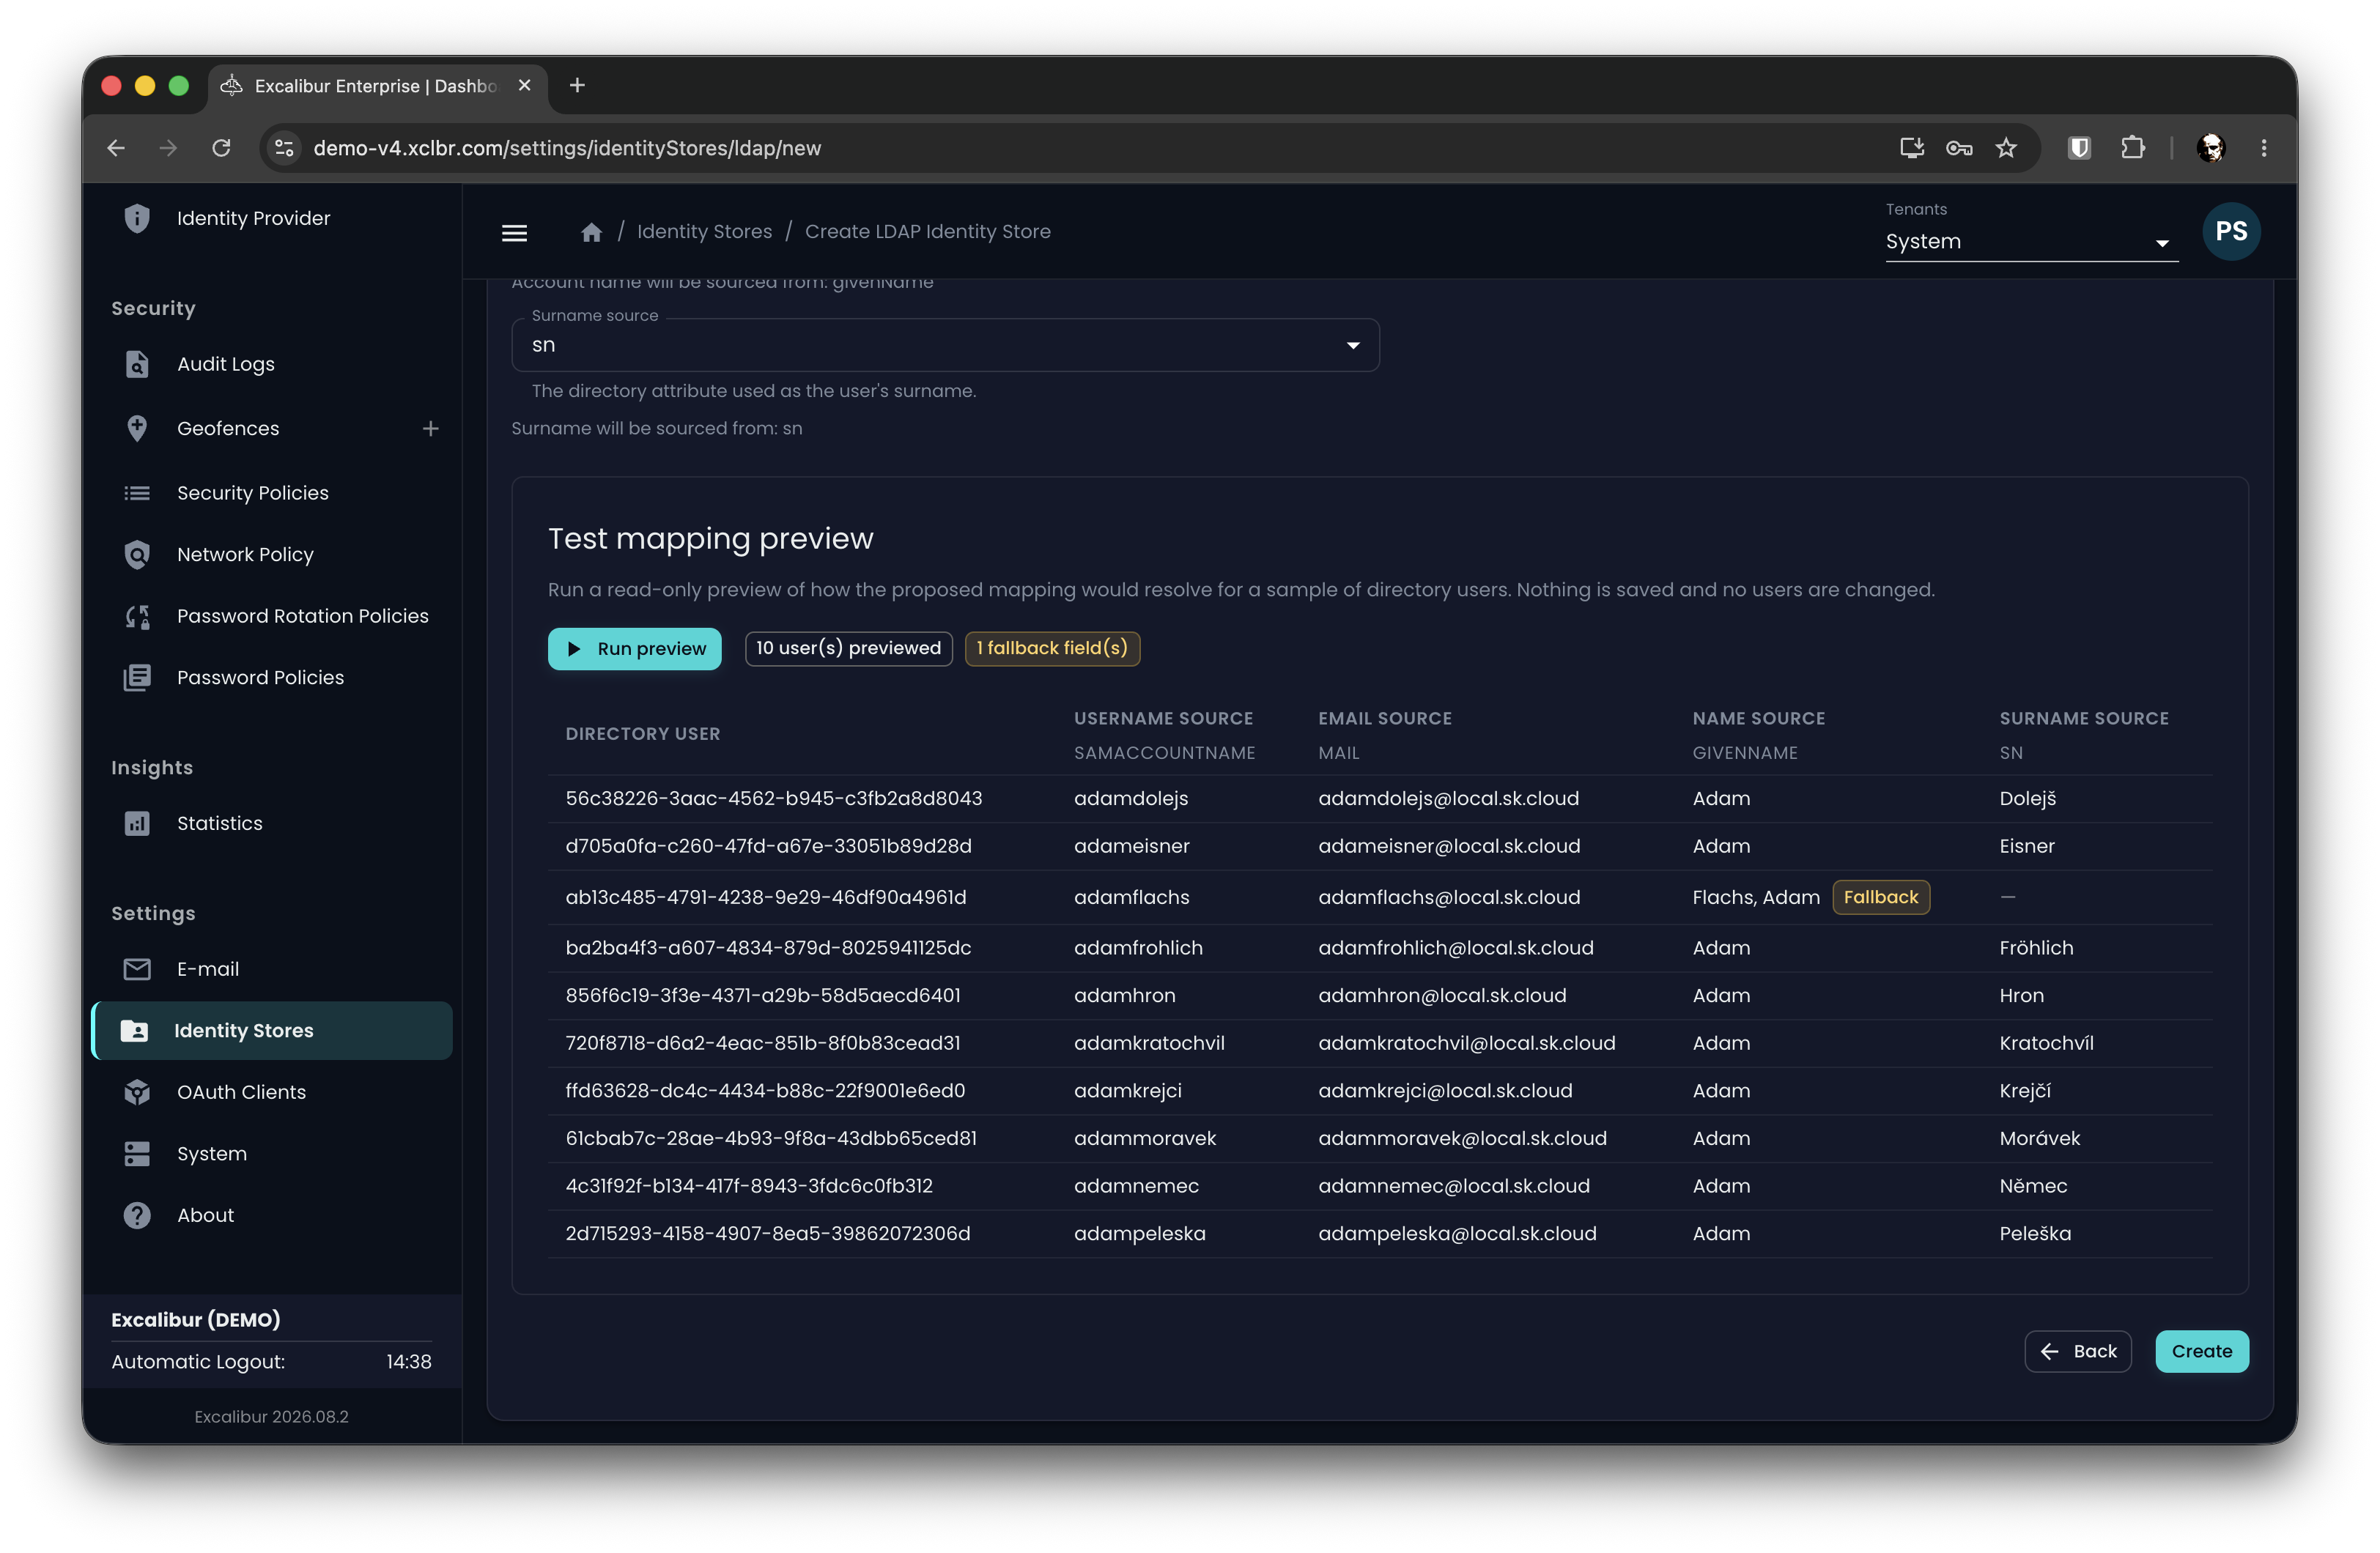View site information icon in address bar
Viewport: 2380px width, 1553px height.
point(284,148)
